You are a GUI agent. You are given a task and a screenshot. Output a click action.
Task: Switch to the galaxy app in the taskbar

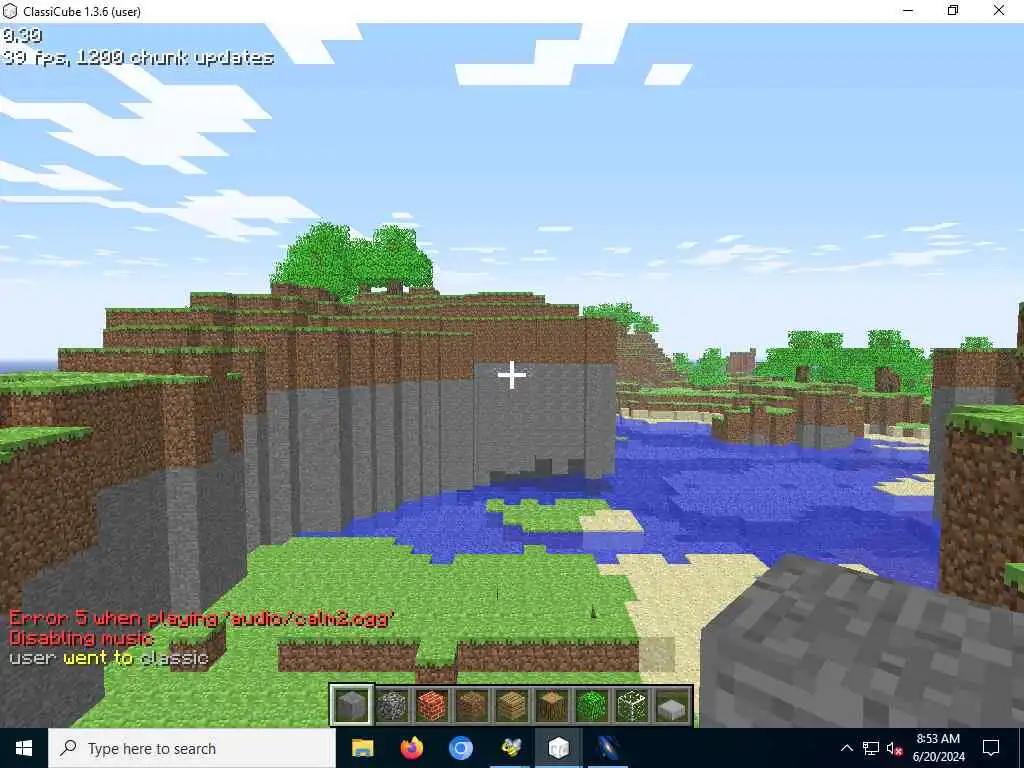pyautogui.click(x=607, y=748)
